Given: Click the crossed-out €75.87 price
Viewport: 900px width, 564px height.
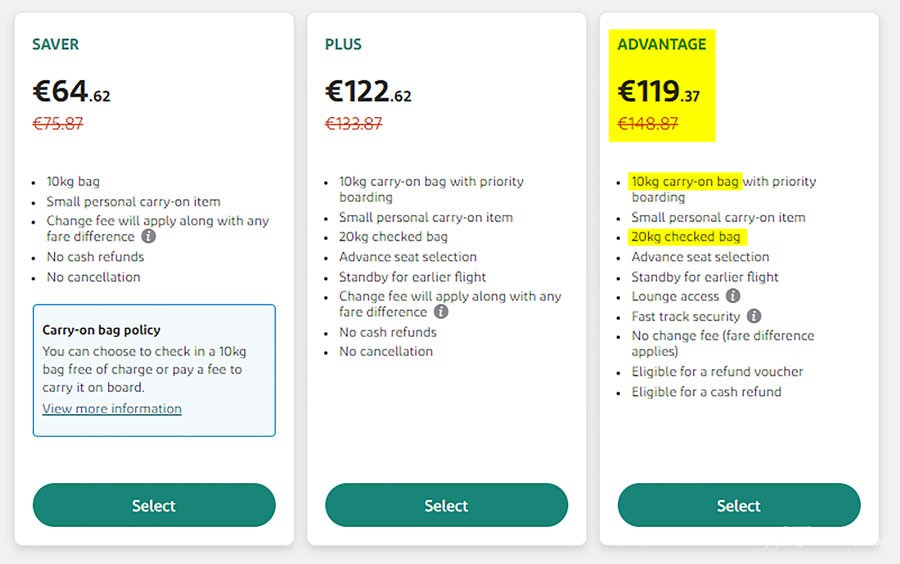Looking at the screenshot, I should pos(57,123).
